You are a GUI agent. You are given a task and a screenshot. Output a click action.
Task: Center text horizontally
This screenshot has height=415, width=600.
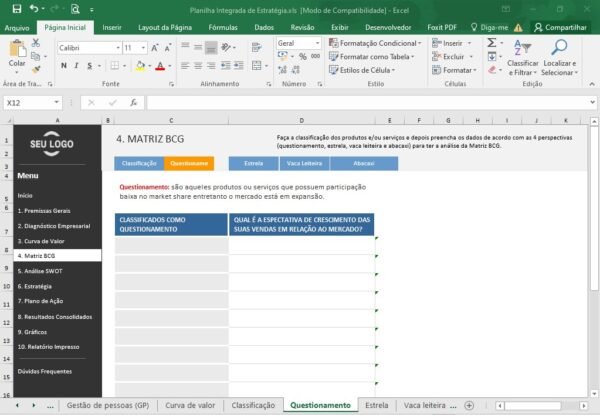coord(198,66)
